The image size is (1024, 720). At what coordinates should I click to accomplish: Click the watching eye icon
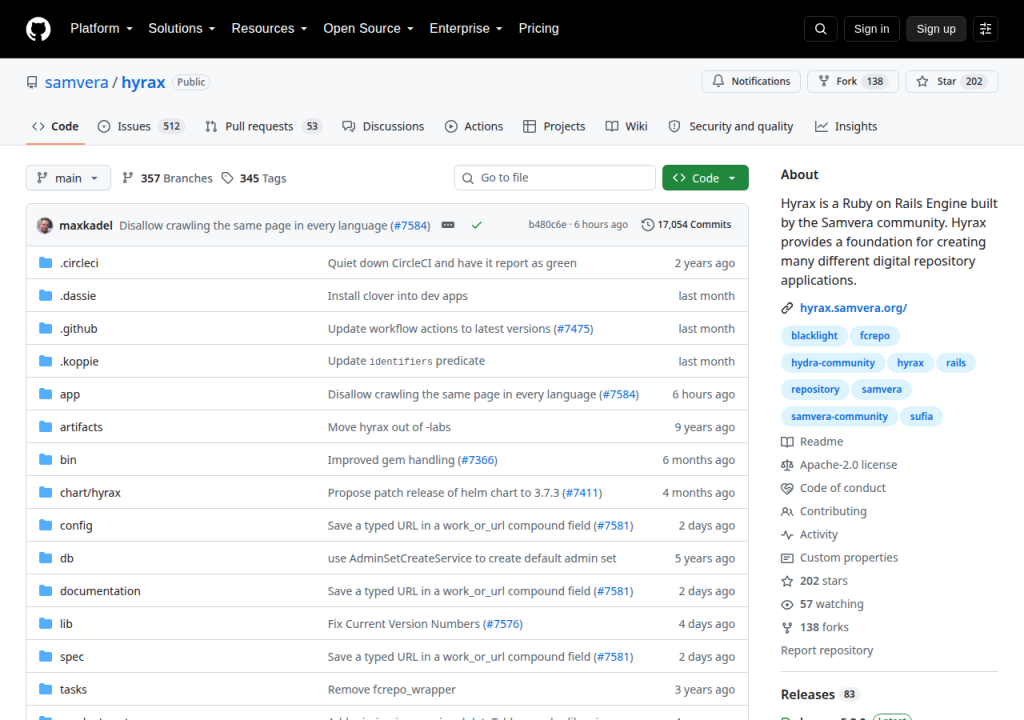(x=787, y=604)
